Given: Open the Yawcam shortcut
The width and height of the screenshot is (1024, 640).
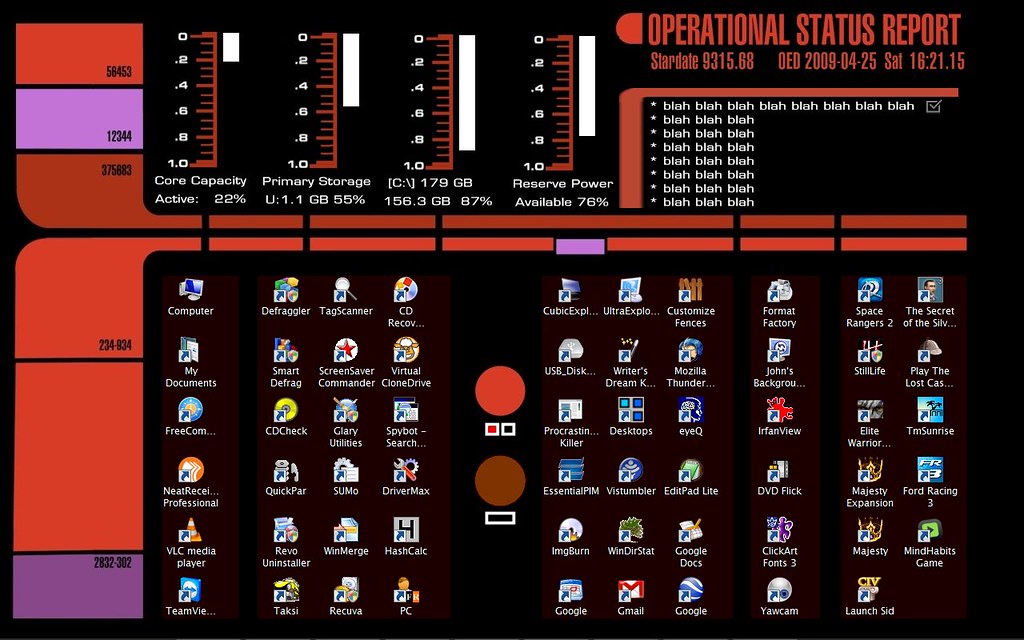Looking at the screenshot, I should [x=779, y=591].
